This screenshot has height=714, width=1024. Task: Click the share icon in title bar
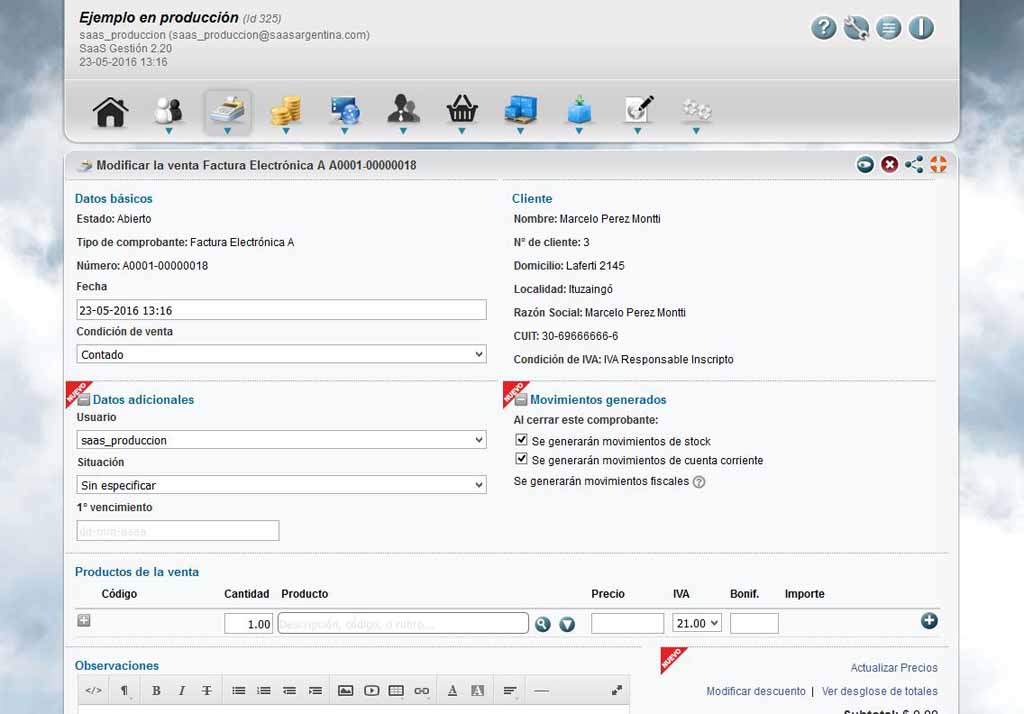click(914, 165)
